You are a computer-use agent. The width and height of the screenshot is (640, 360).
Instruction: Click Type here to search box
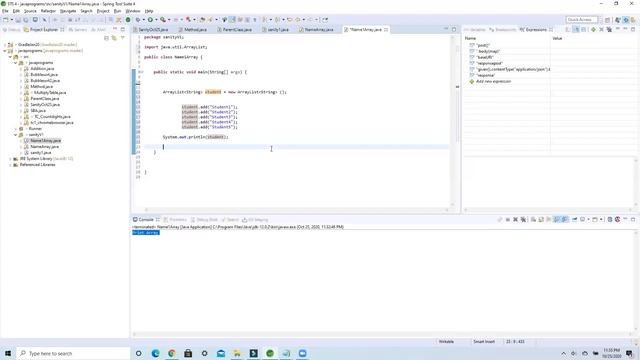(73, 353)
